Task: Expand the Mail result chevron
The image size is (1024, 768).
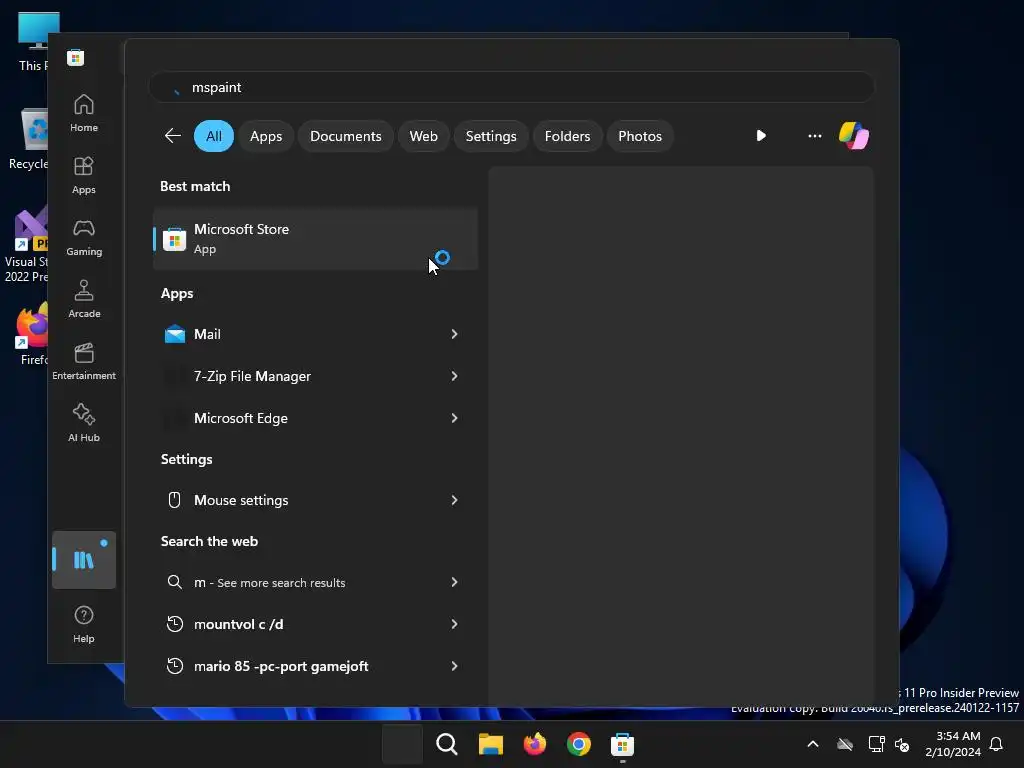Action: tap(455, 334)
